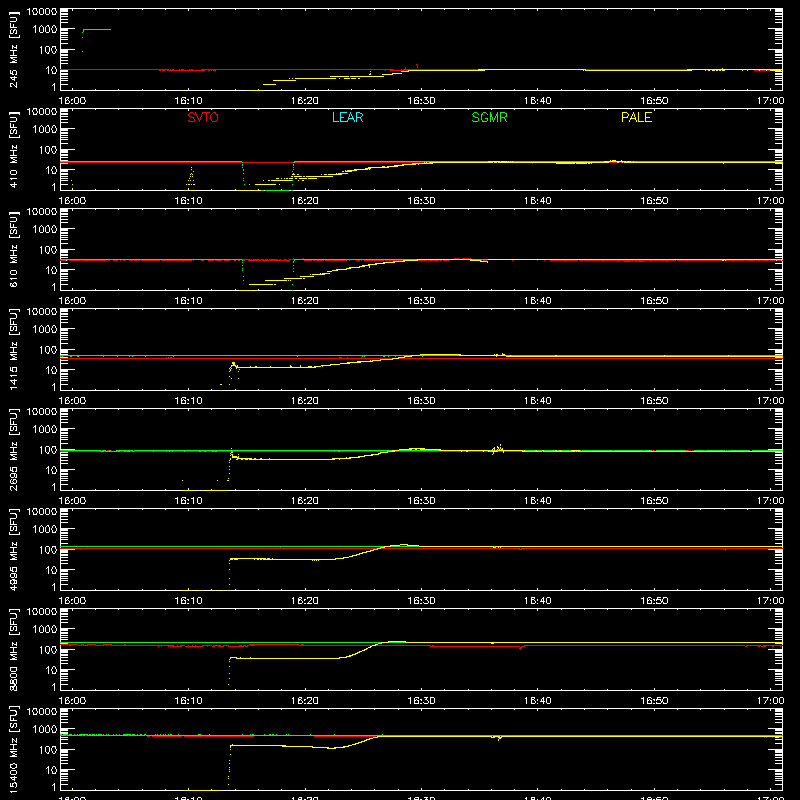Click the 17:00 time label below 4995 MHz plot
Image resolution: width=800 pixels, height=800 pixels.
[770, 601]
